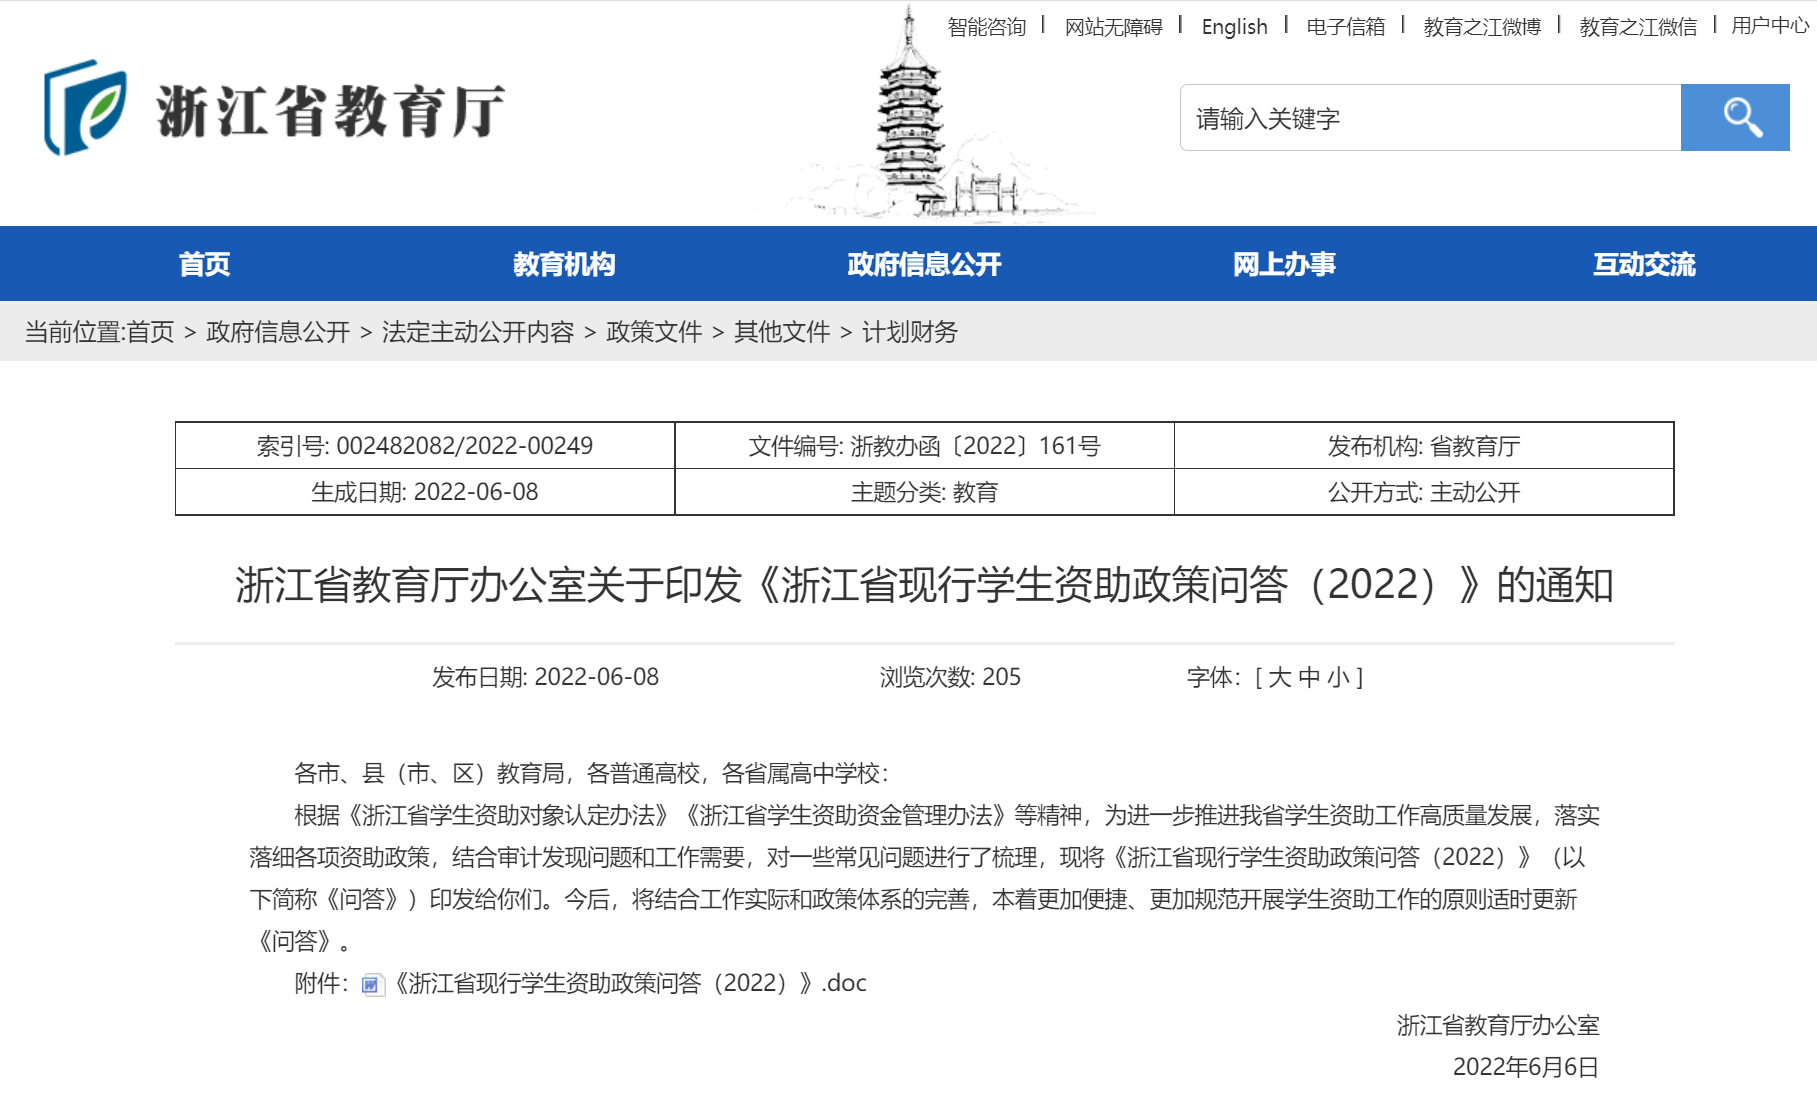This screenshot has height=1102, width=1817.
Task: Click index number cell 002482082/2022-00249
Action: point(425,446)
